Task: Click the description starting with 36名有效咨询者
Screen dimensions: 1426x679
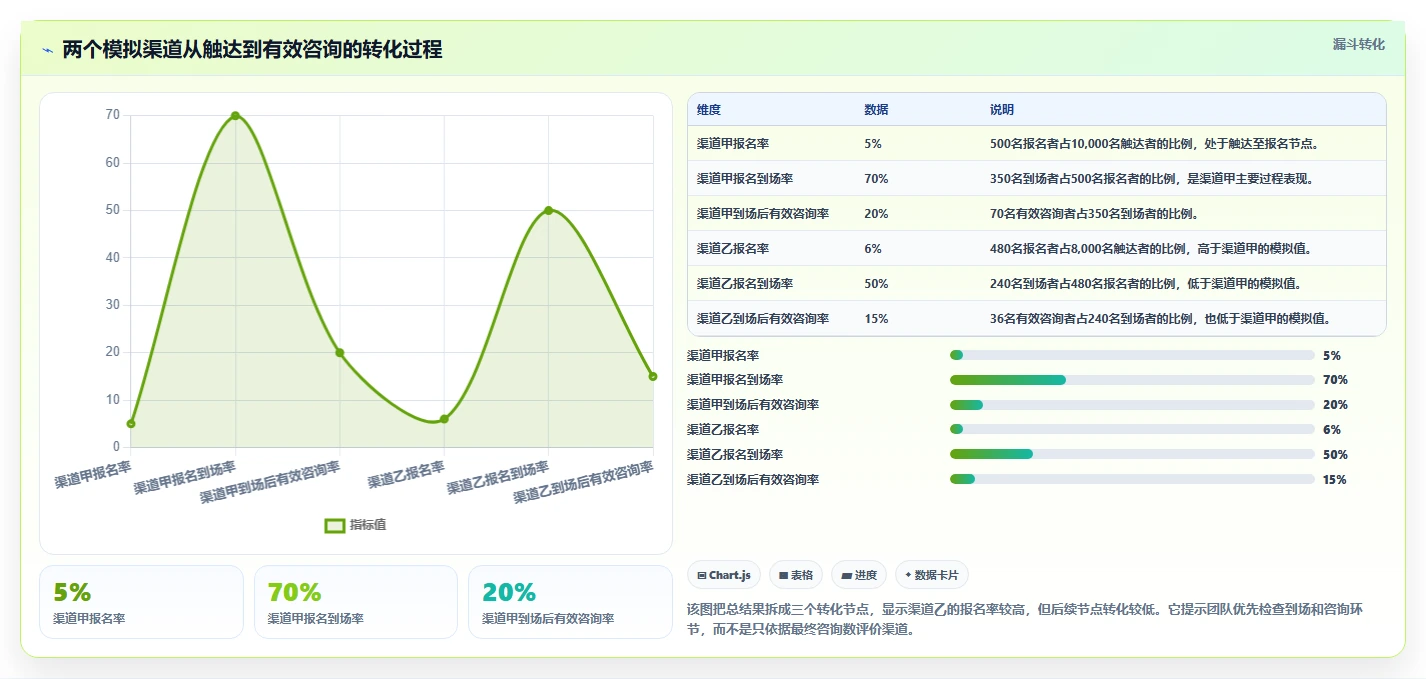Action: [x=1160, y=318]
